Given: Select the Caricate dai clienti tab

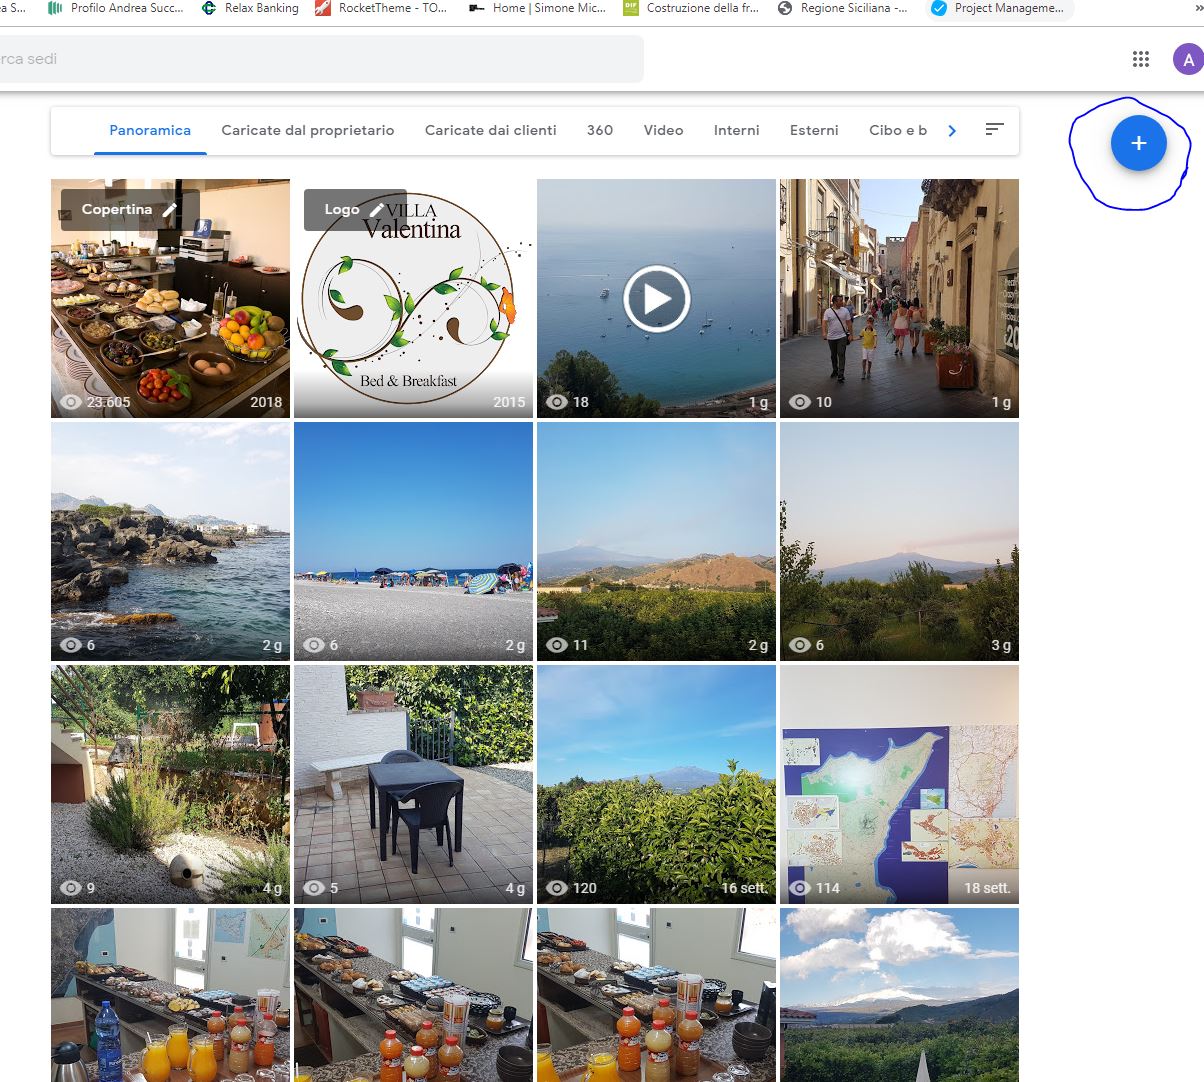Looking at the screenshot, I should click(490, 130).
